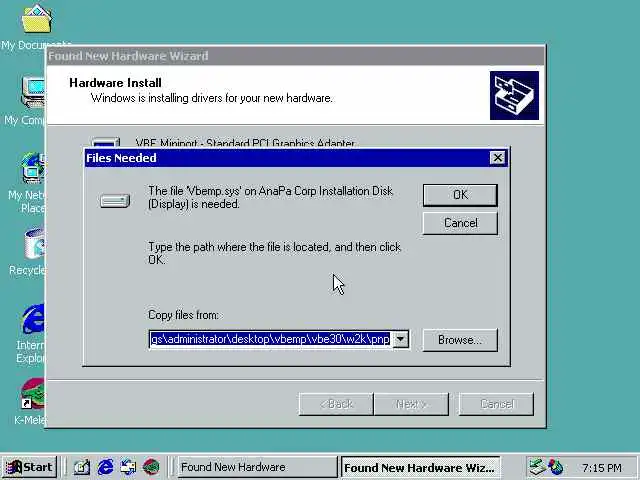The width and height of the screenshot is (640, 480).
Task: Click into the Copy files from path field
Action: click(x=271, y=339)
